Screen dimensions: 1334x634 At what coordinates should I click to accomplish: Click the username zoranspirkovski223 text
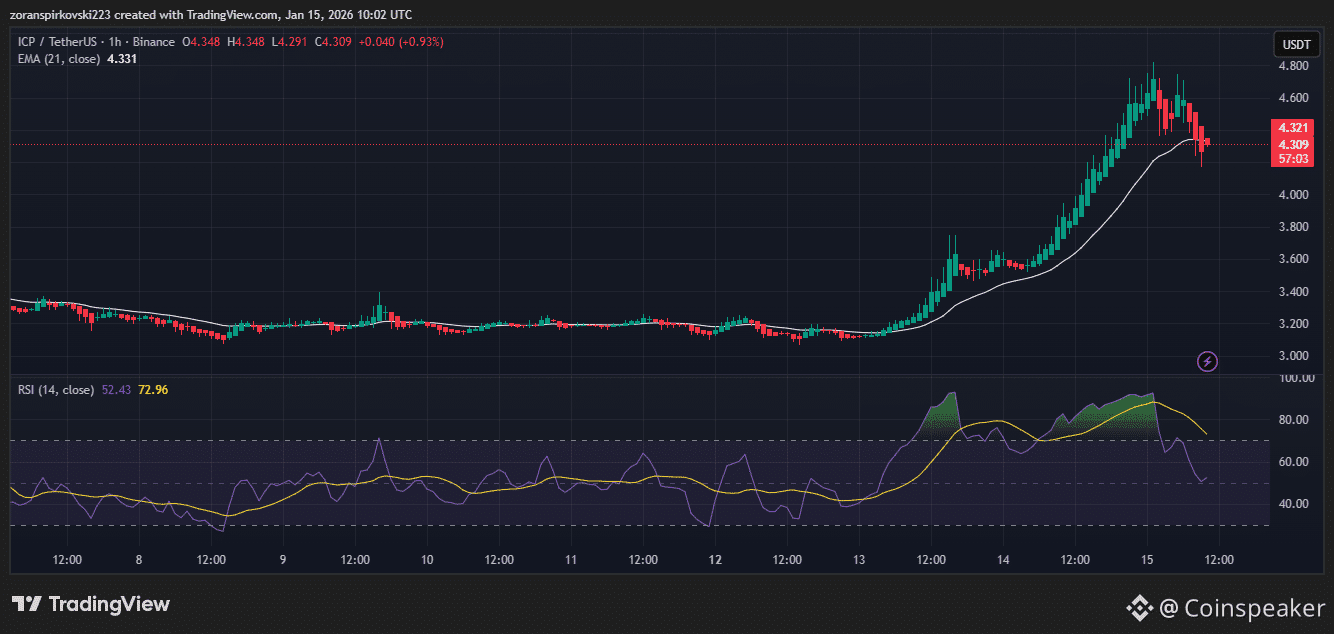(x=60, y=15)
